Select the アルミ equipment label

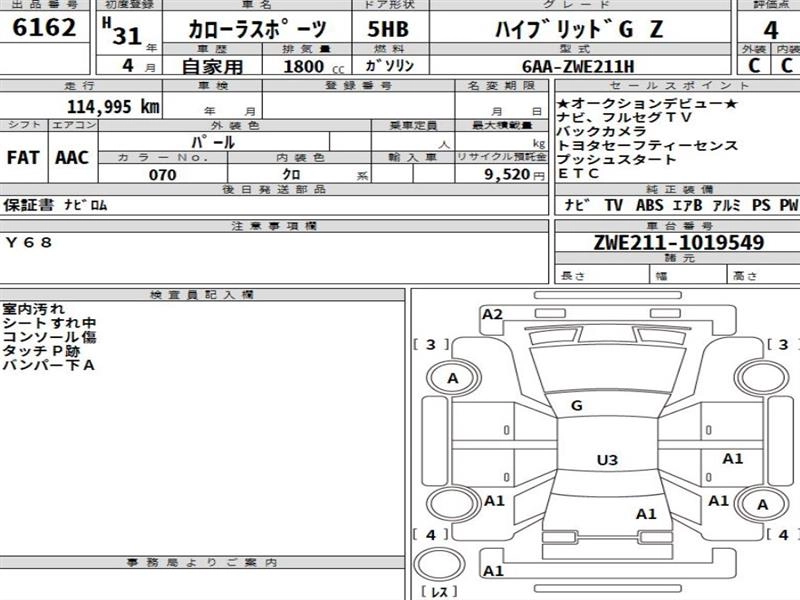pos(726,205)
